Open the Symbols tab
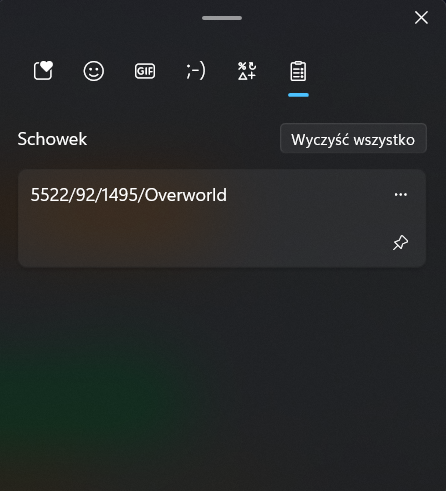This screenshot has width=446, height=491. click(x=247, y=71)
